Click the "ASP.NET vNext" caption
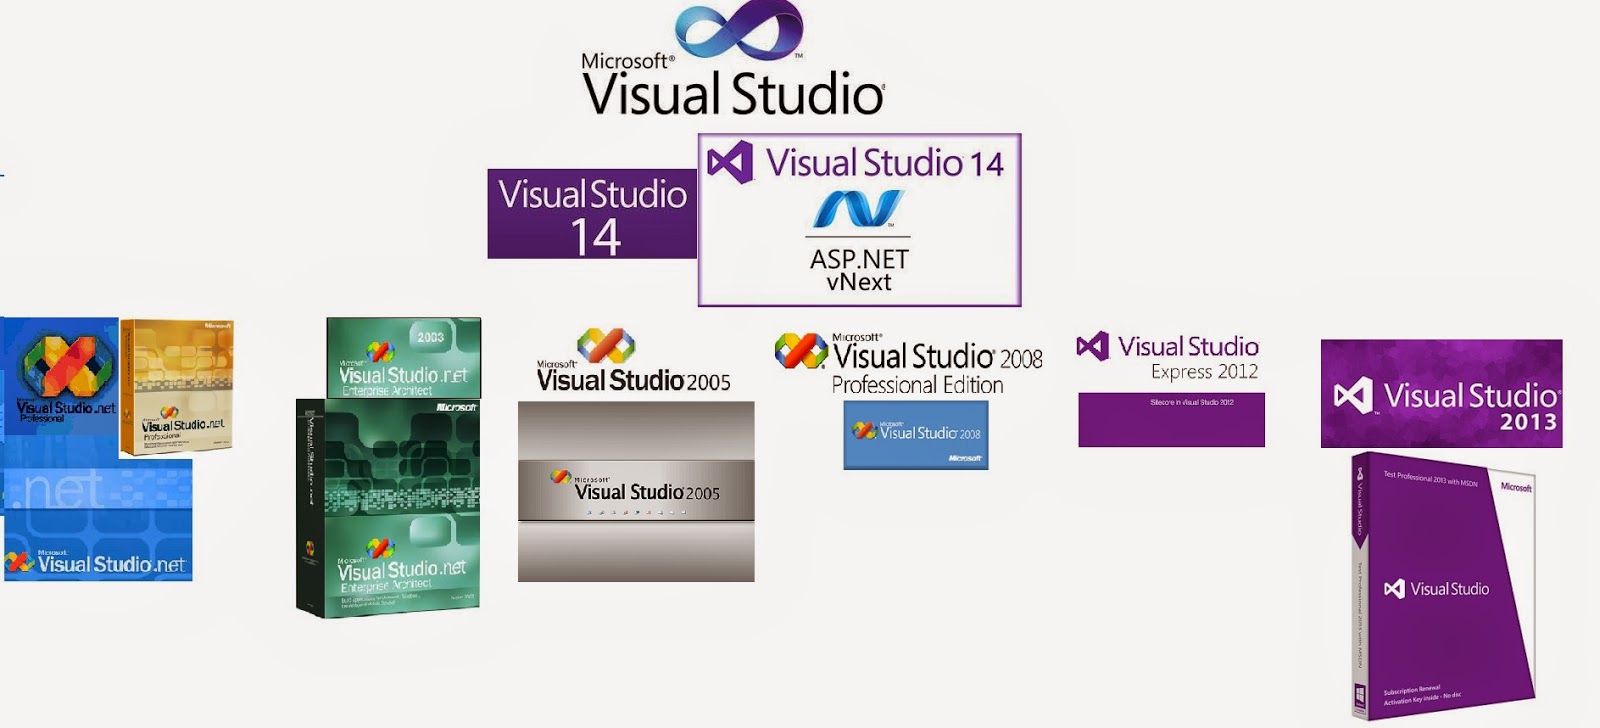 (x=859, y=270)
